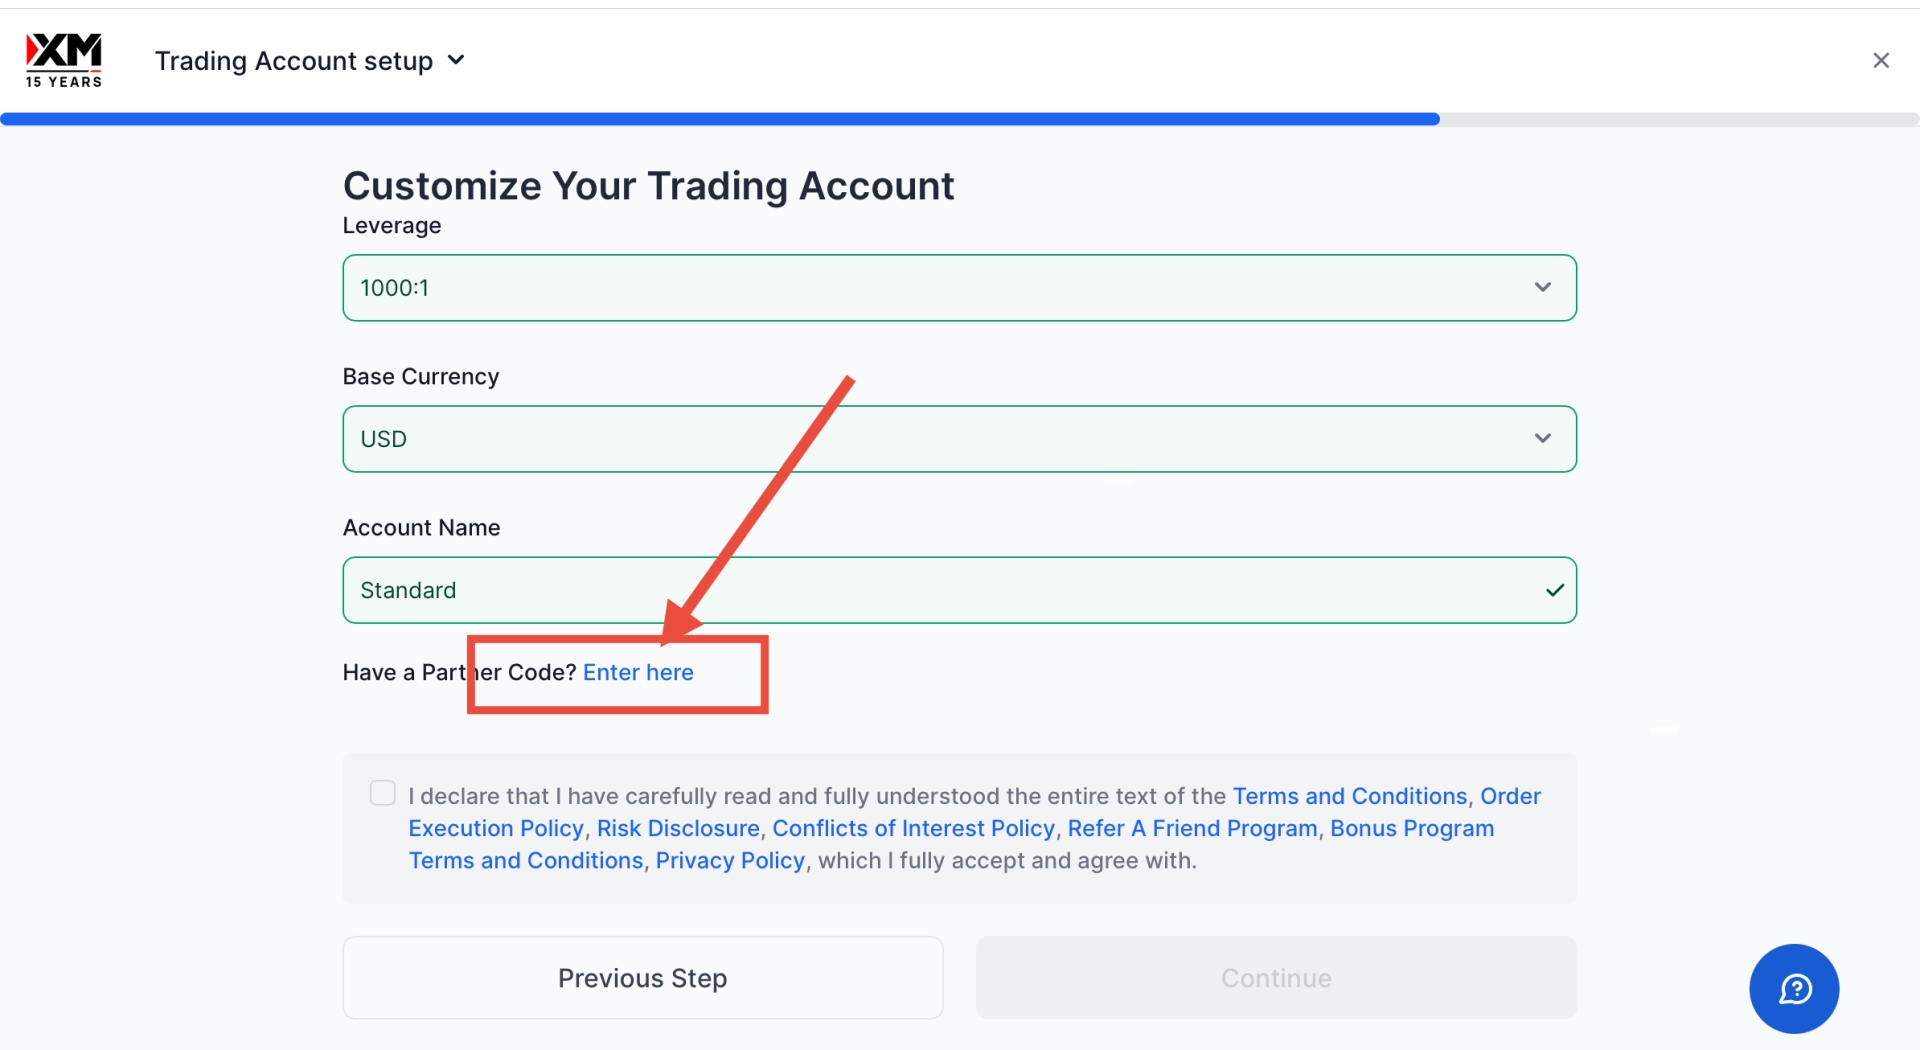
Task: Open the Risk Disclosure link
Action: 678,829
